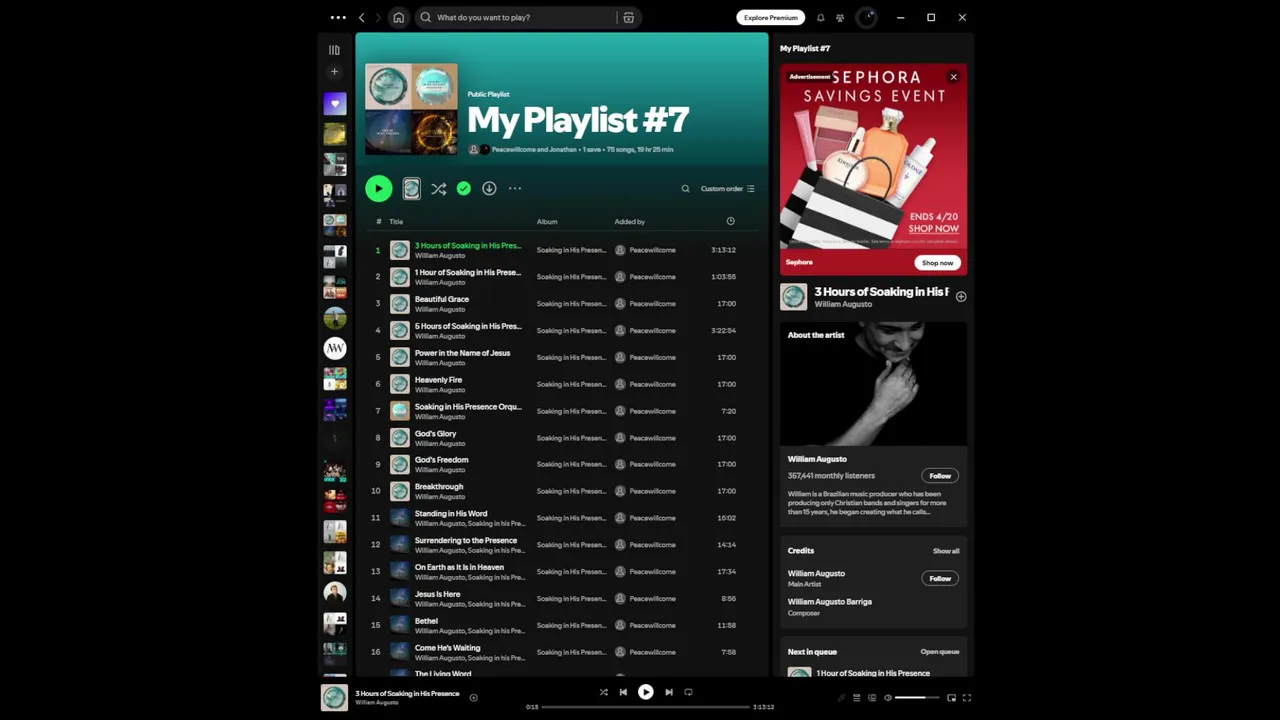Open William Augusto Barriga composer credit
Viewport: 1280px width, 720px height.
[829, 602]
